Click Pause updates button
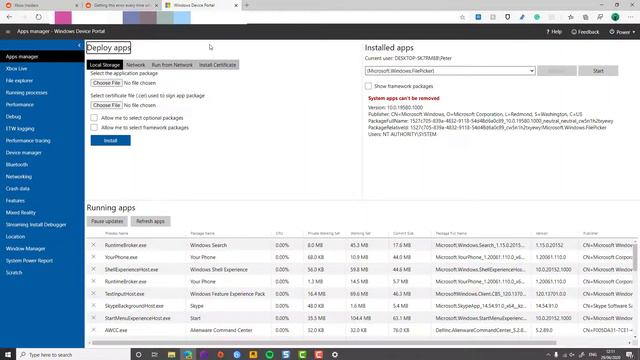 click(107, 221)
